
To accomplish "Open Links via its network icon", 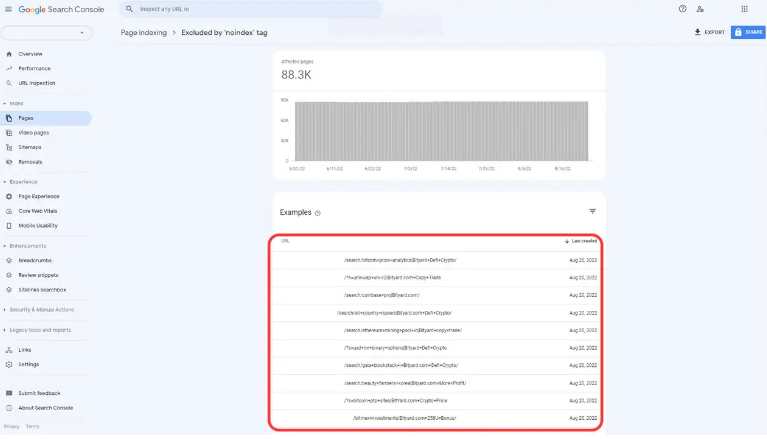I will click(x=9, y=350).
